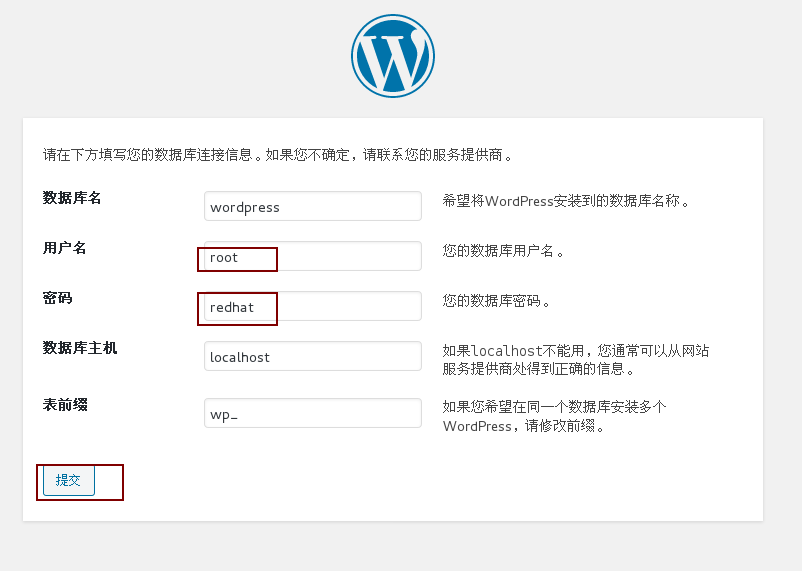Click the localhost hint text beside database host

575,360
